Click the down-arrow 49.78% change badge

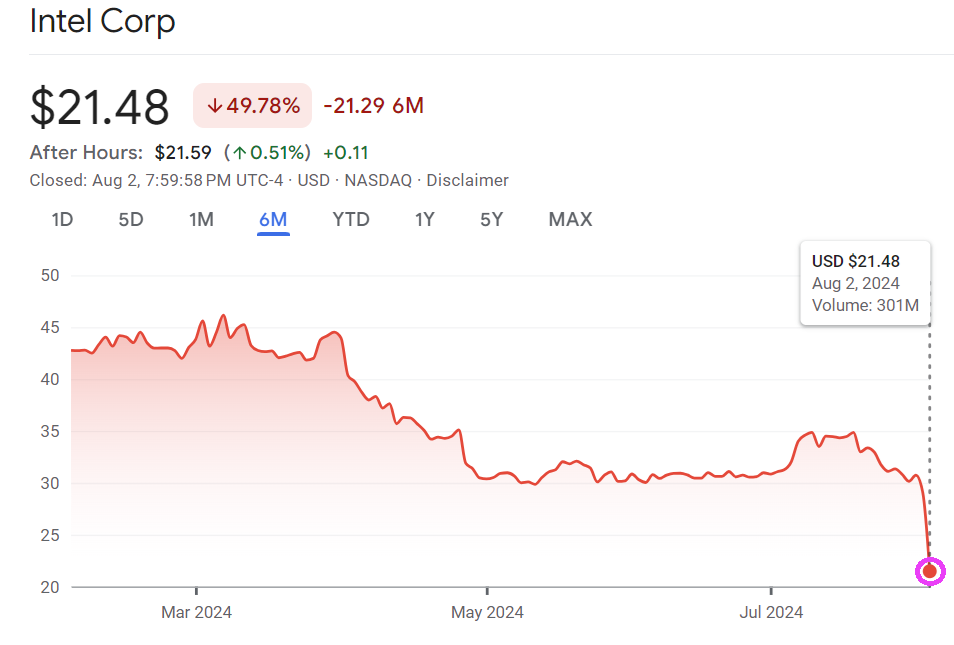(253, 105)
